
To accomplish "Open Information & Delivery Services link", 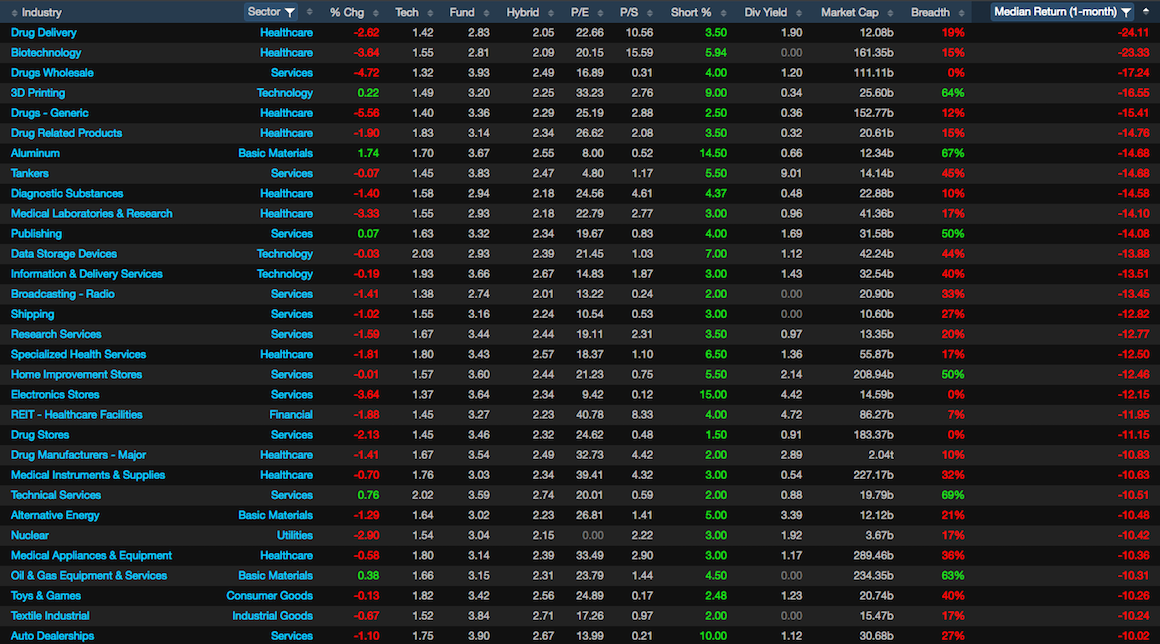I will (x=87, y=274).
